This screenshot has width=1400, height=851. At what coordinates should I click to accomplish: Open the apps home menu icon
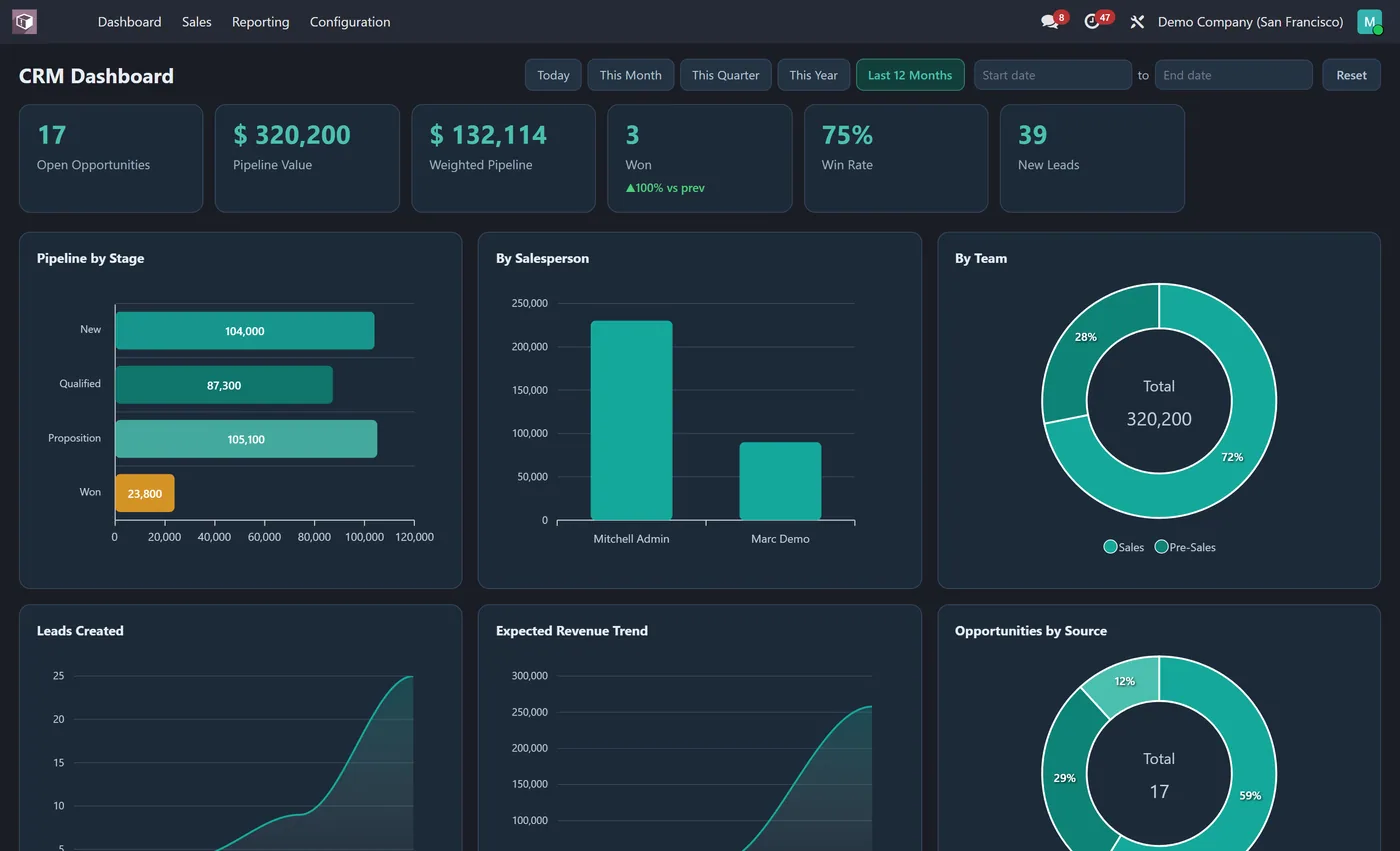[24, 21]
